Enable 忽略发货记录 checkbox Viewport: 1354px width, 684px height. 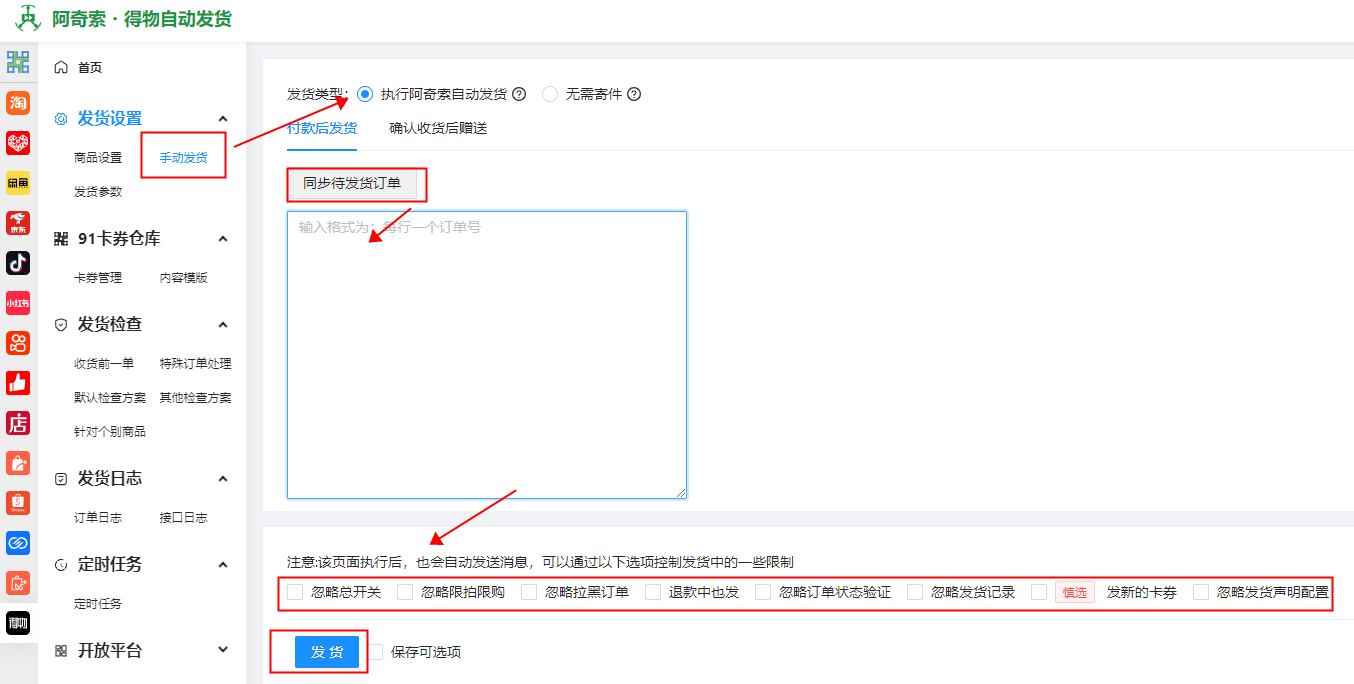[915, 592]
